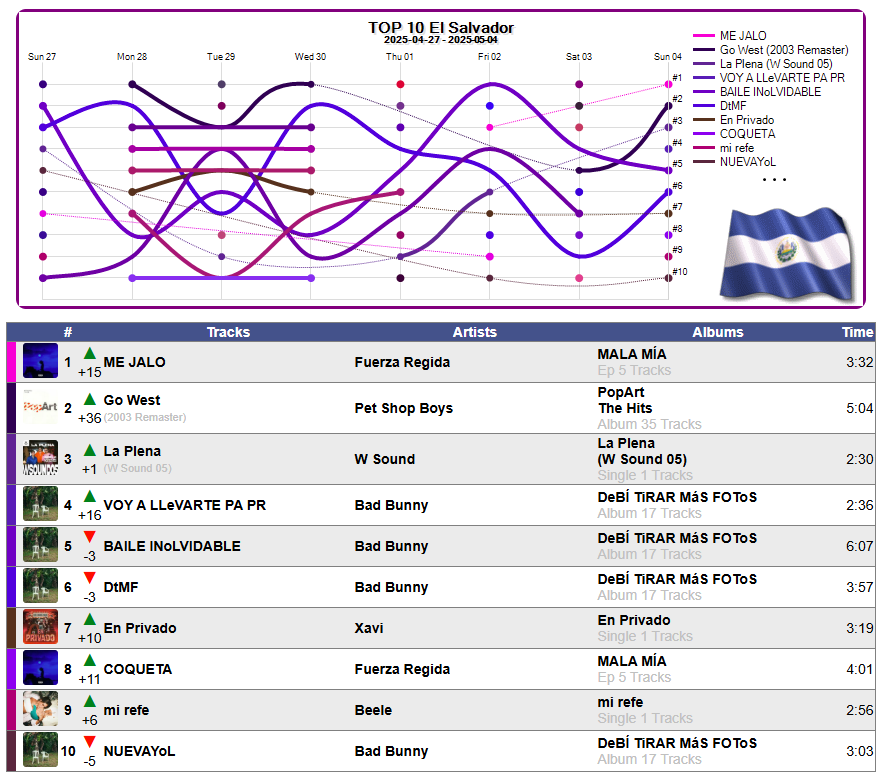Click the PopArt The Hits album name

625,400
